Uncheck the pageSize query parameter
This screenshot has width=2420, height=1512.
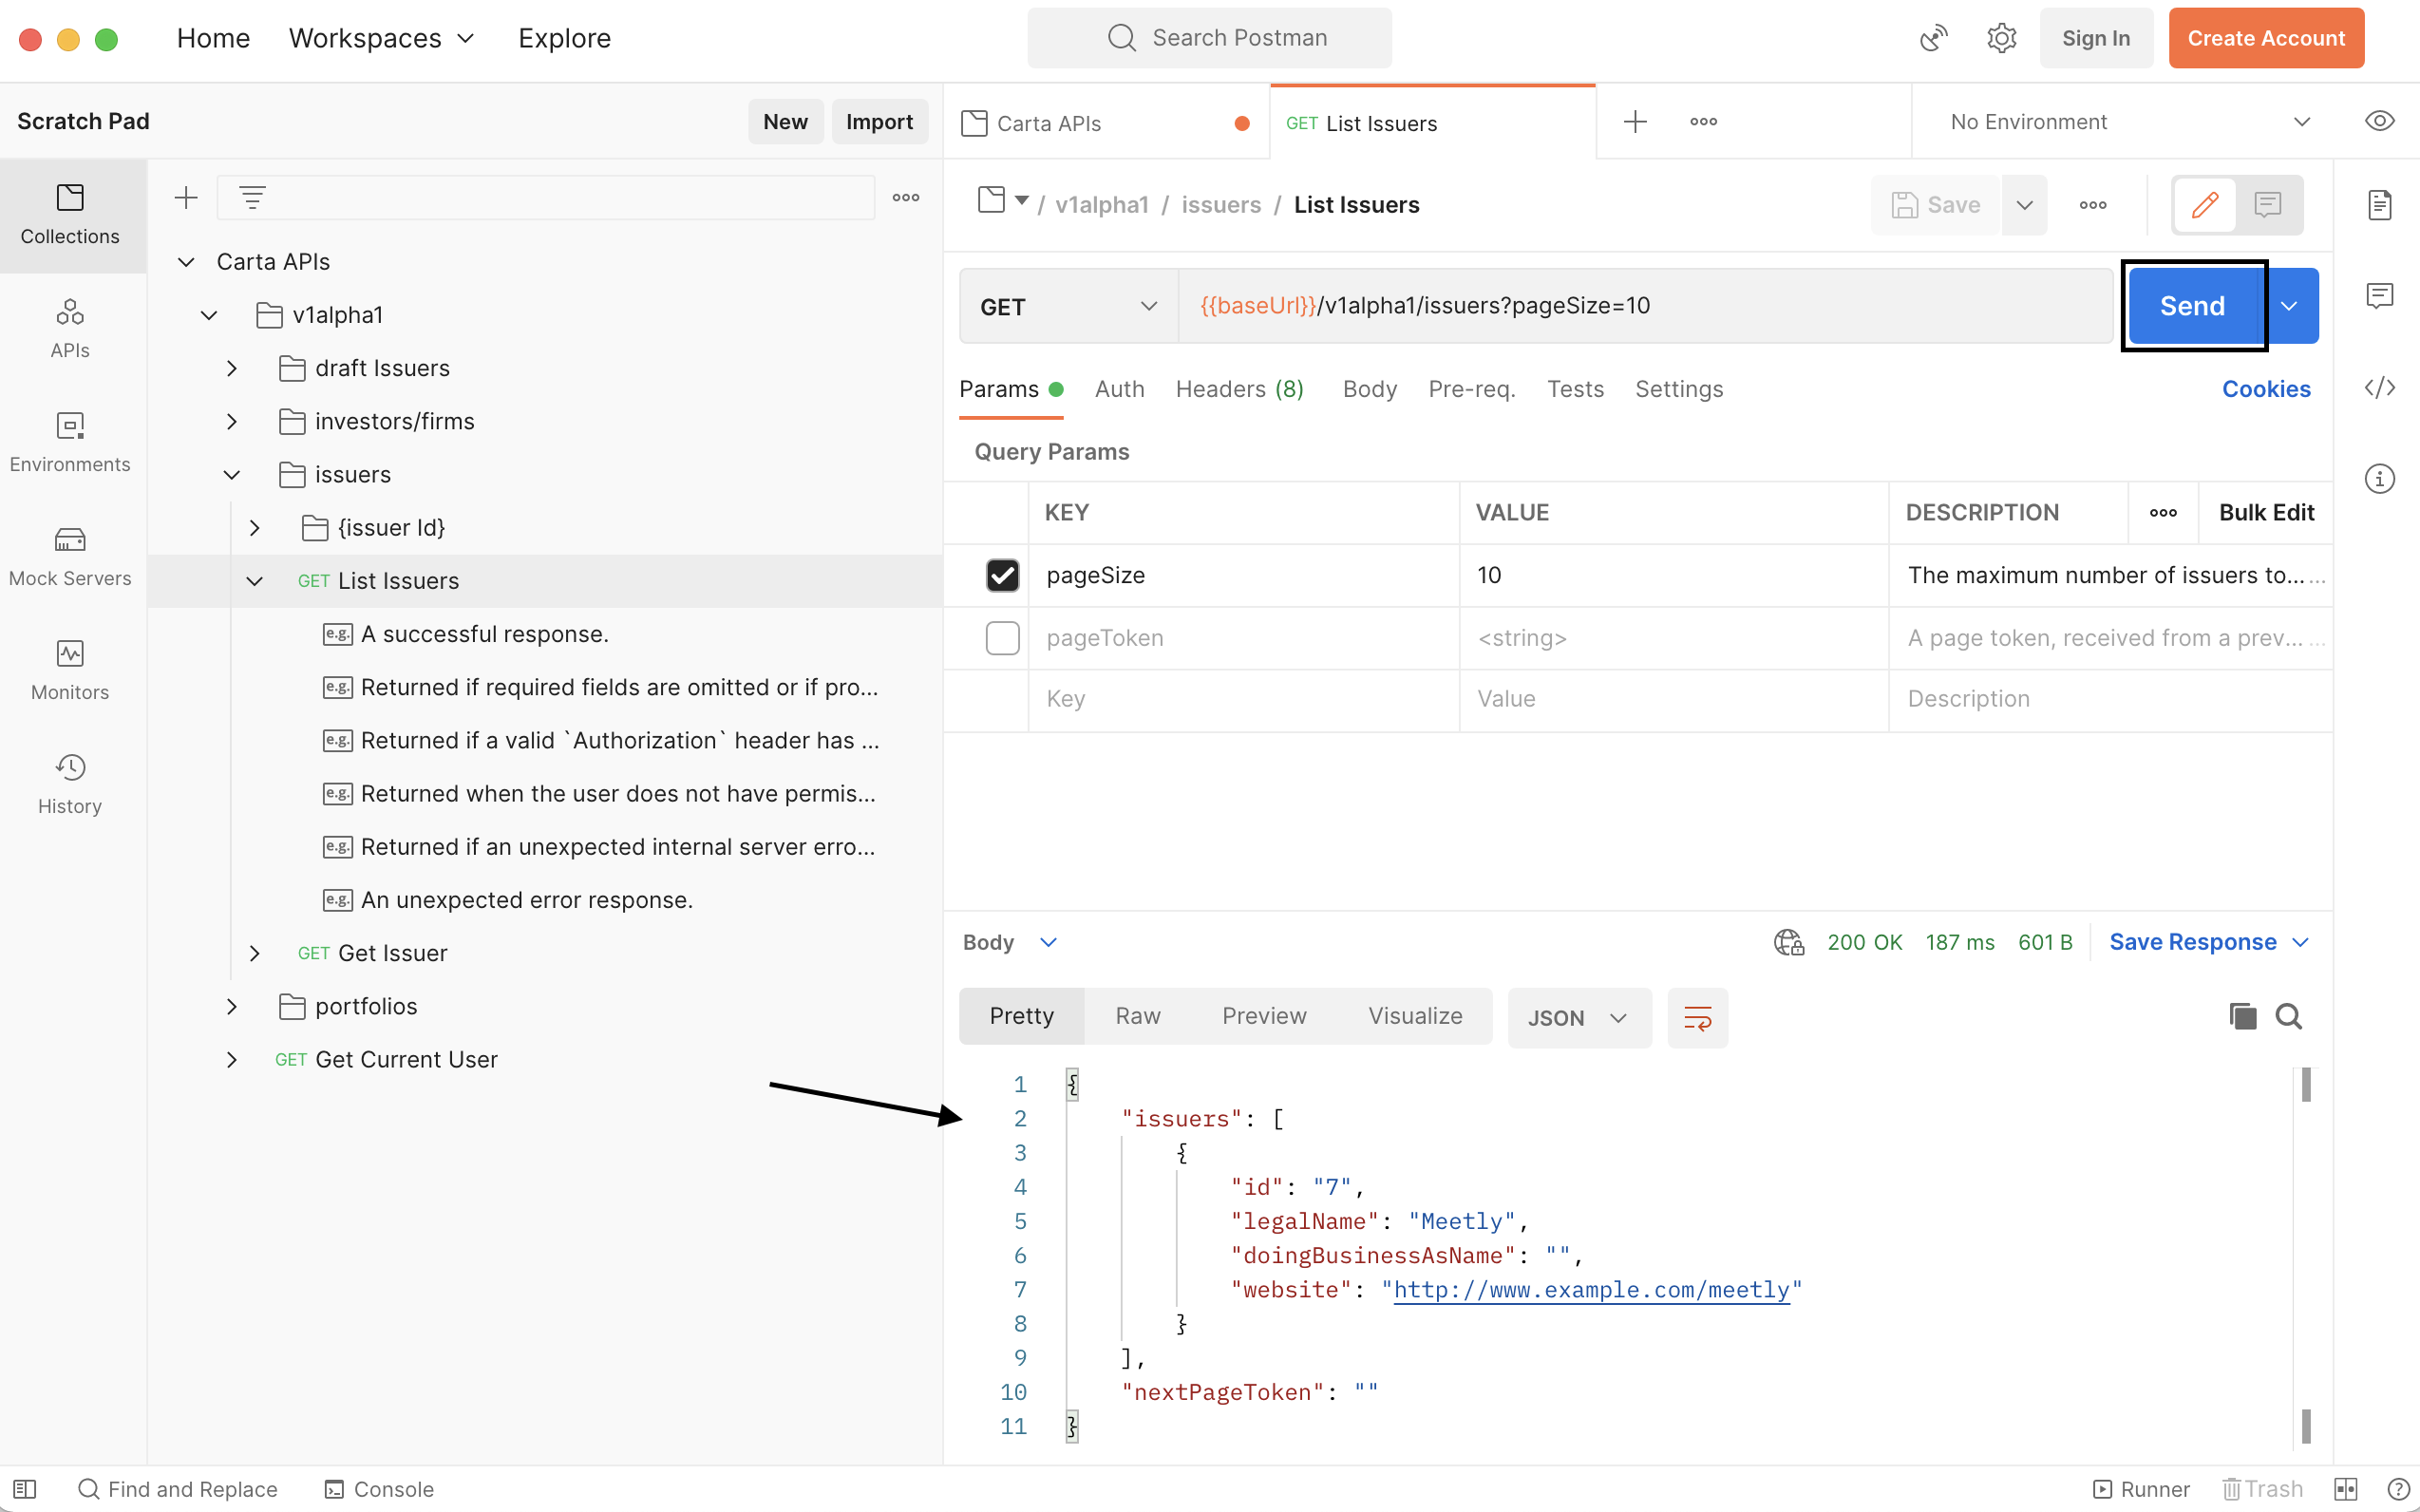(1002, 575)
